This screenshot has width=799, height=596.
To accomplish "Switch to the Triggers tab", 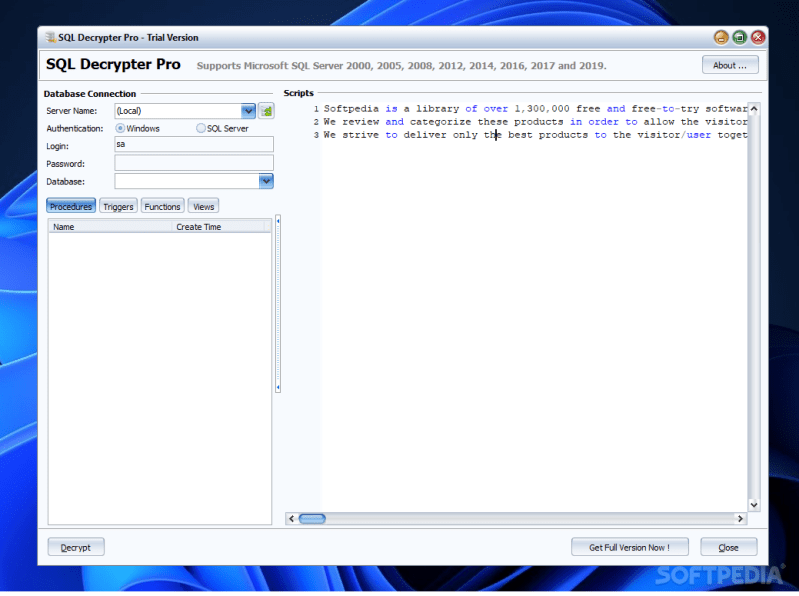I will click(x=118, y=206).
